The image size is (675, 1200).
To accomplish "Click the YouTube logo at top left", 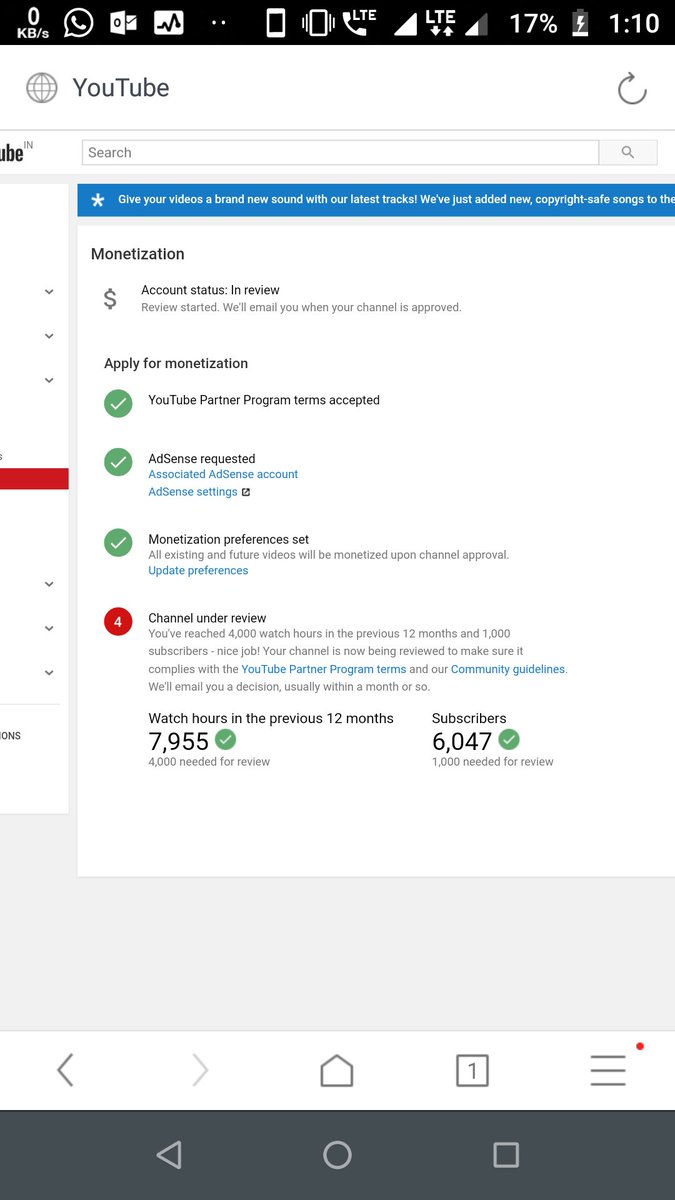I will (16, 152).
